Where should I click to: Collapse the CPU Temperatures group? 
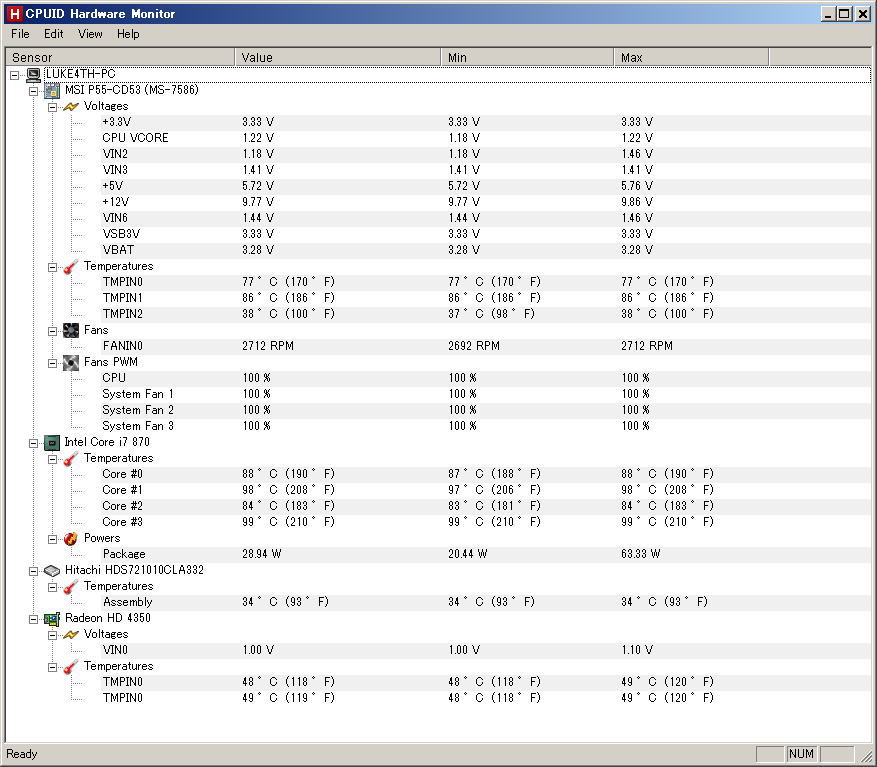(x=53, y=459)
